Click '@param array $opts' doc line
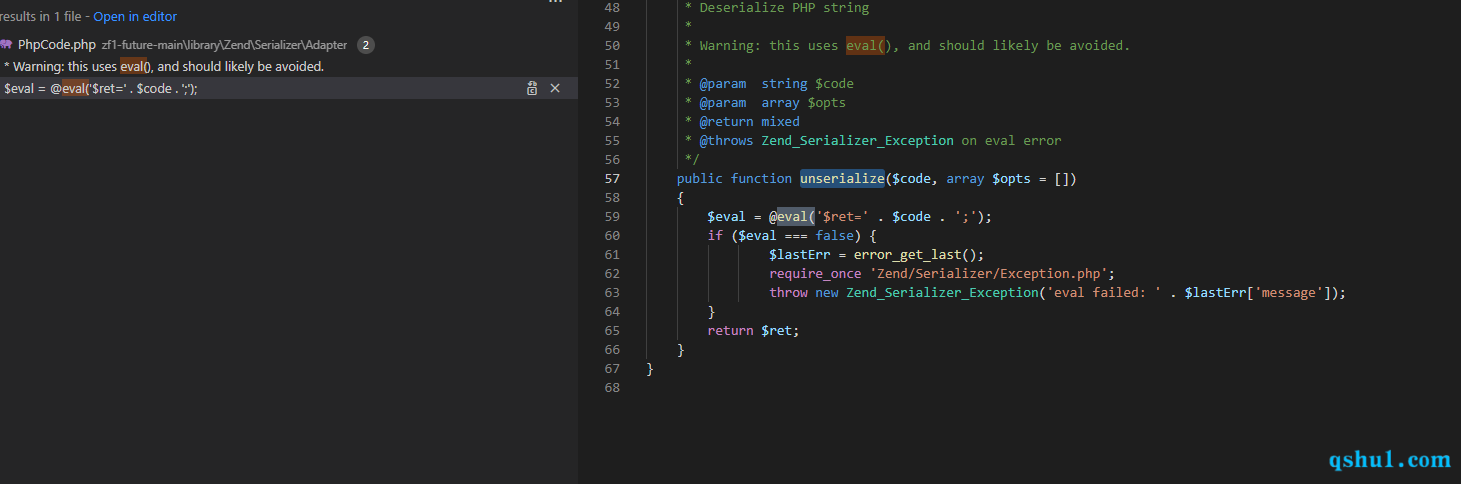1461x484 pixels. tap(772, 103)
